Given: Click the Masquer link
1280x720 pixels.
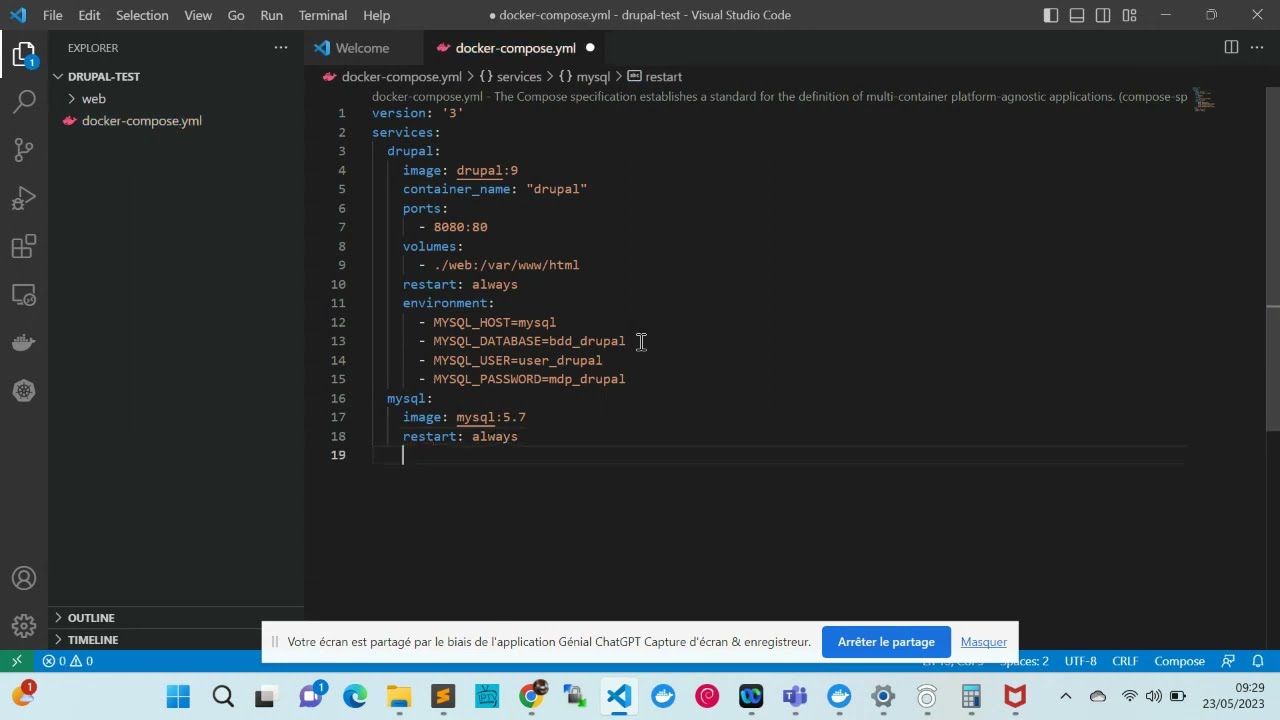Looking at the screenshot, I should 984,642.
